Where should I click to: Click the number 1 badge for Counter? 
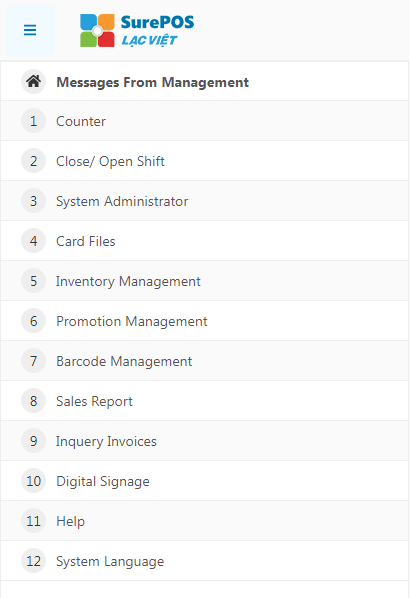coord(34,121)
